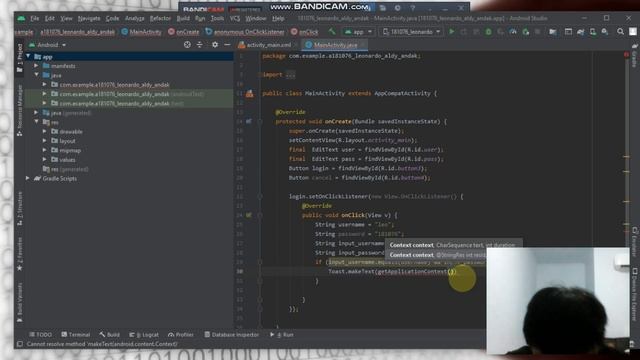This screenshot has height=360, width=640.
Task: Expand the layout folder
Action: point(44,141)
